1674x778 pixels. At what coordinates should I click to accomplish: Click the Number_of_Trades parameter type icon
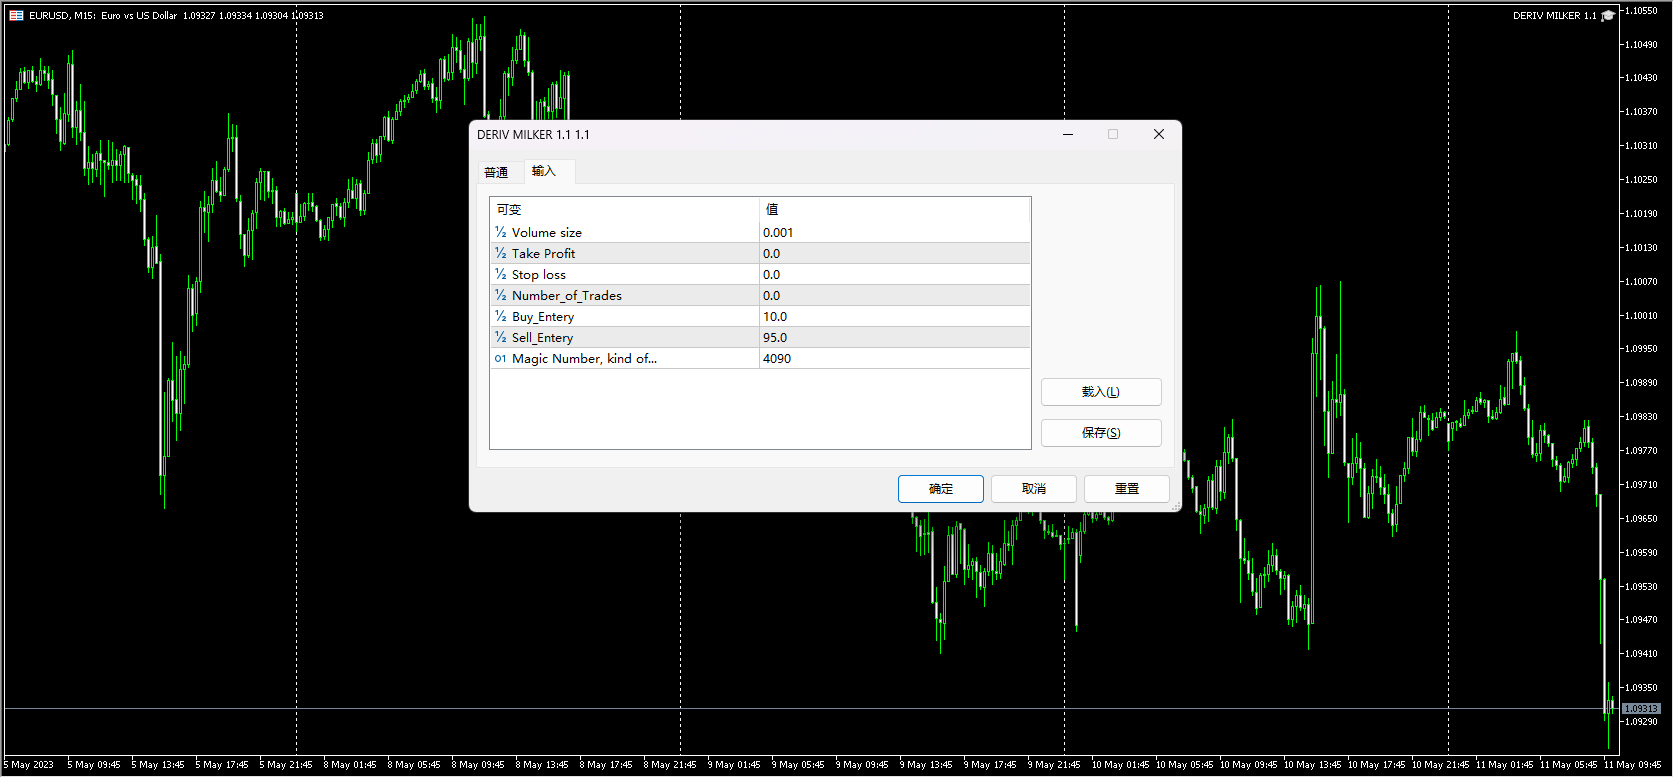tap(501, 295)
